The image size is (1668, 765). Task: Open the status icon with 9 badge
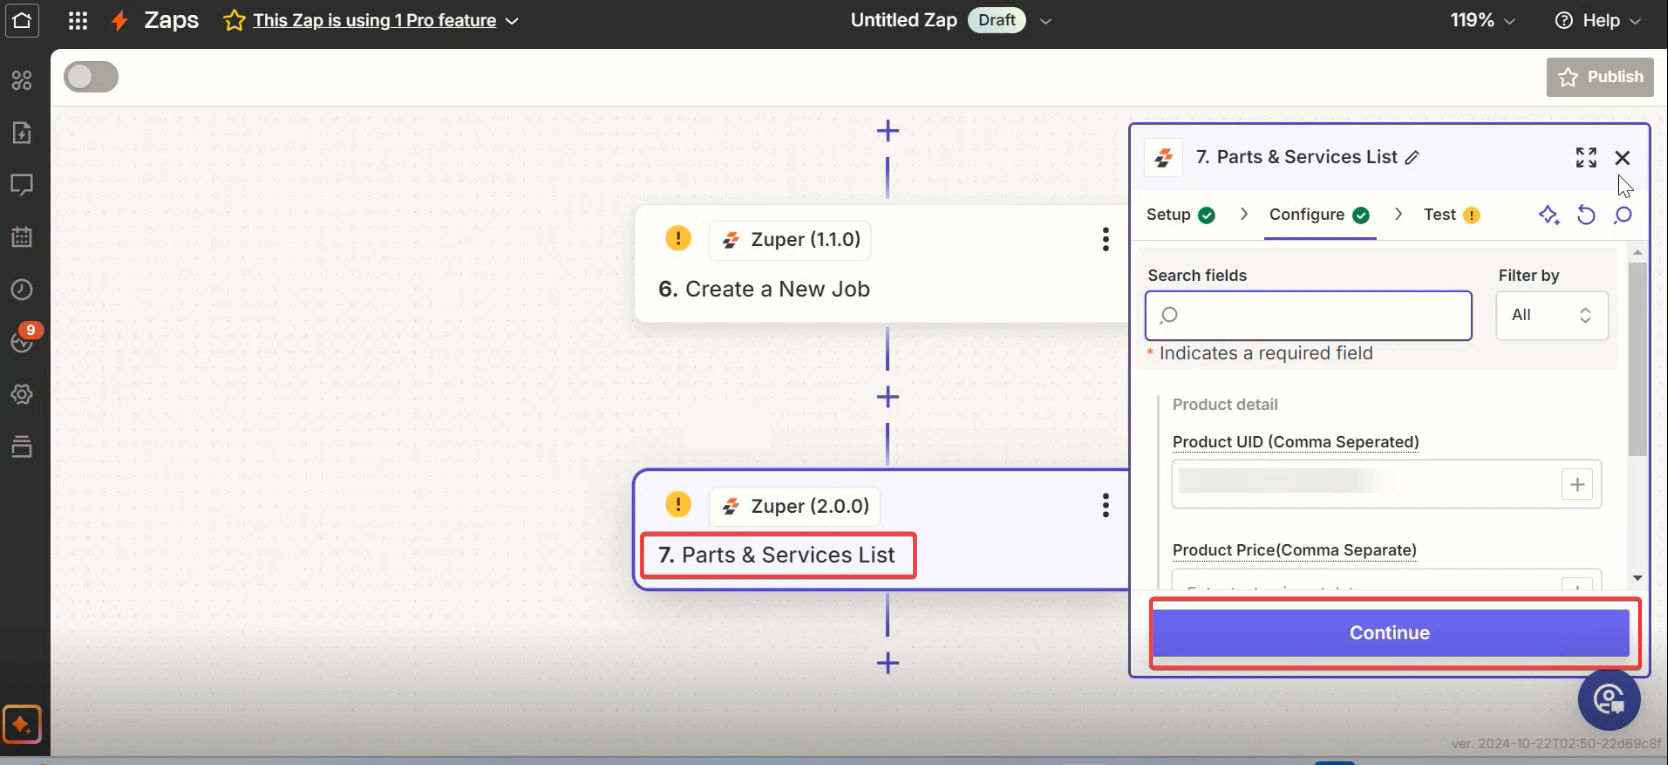(22, 340)
